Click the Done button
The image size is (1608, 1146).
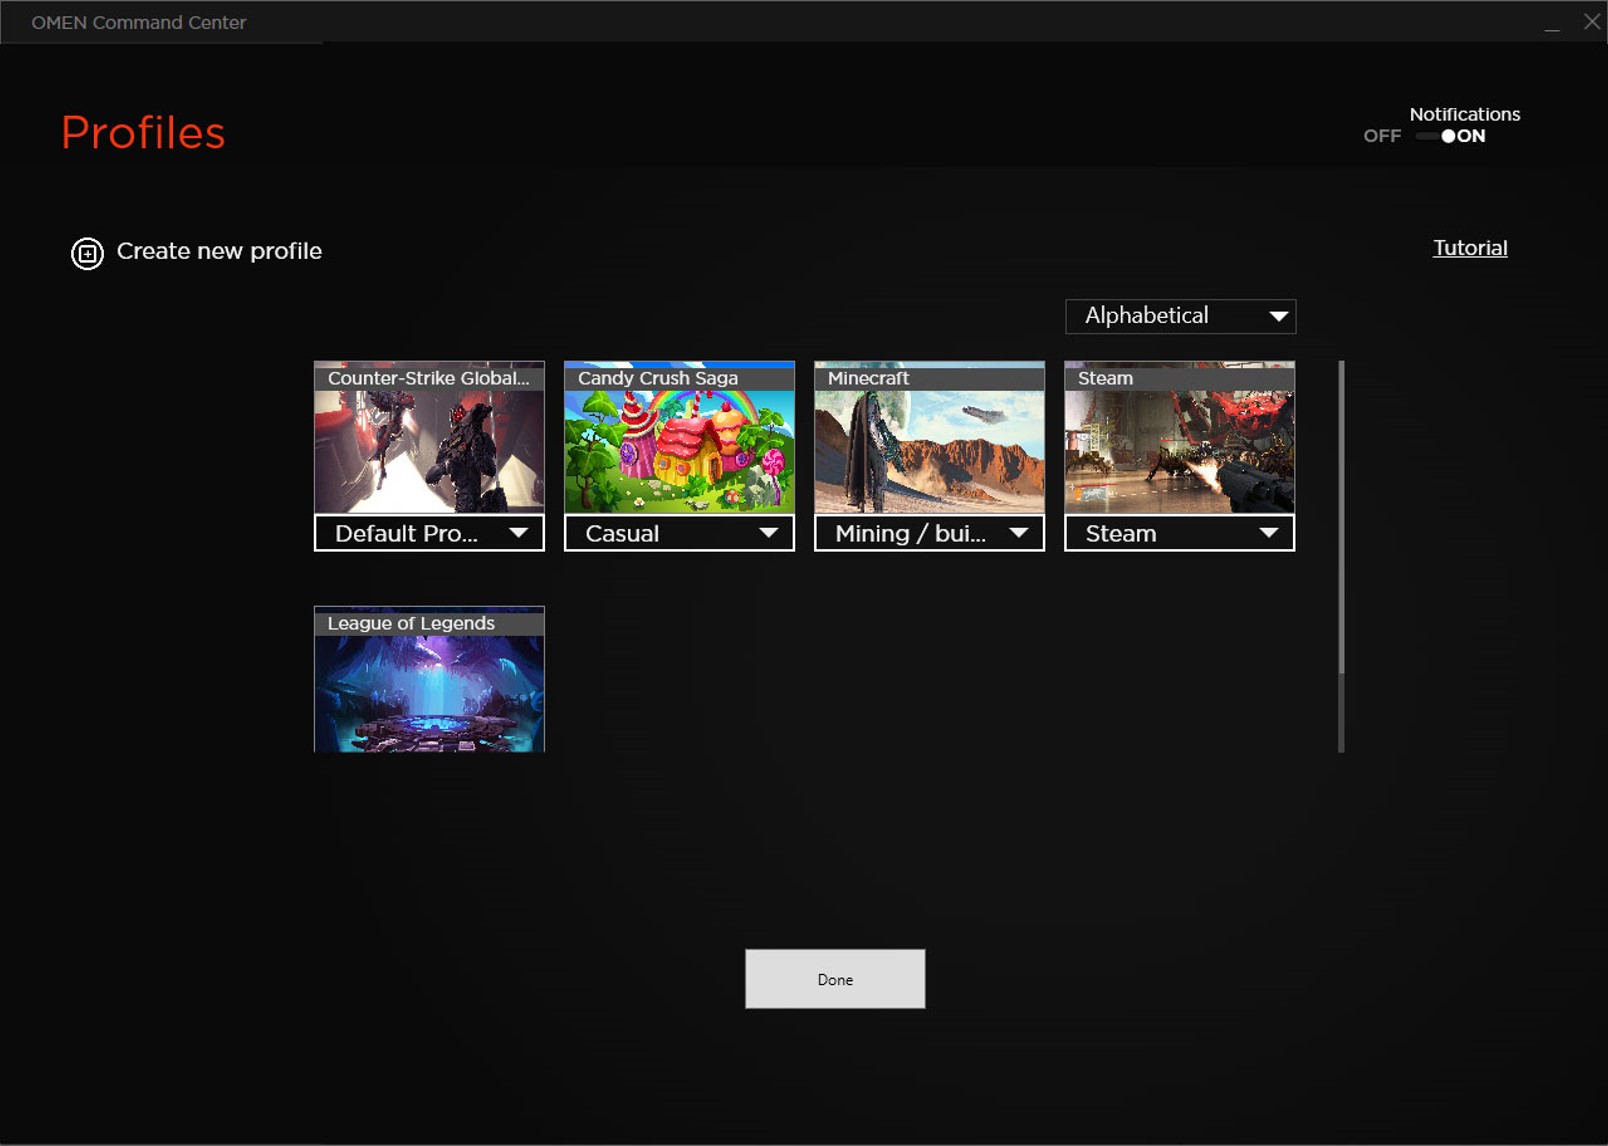(834, 979)
